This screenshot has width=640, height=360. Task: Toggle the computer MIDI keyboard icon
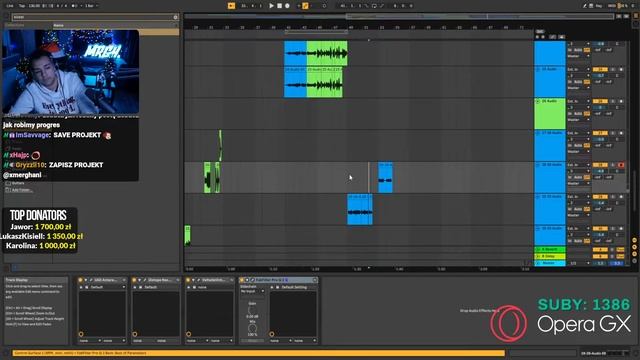(591, 6)
